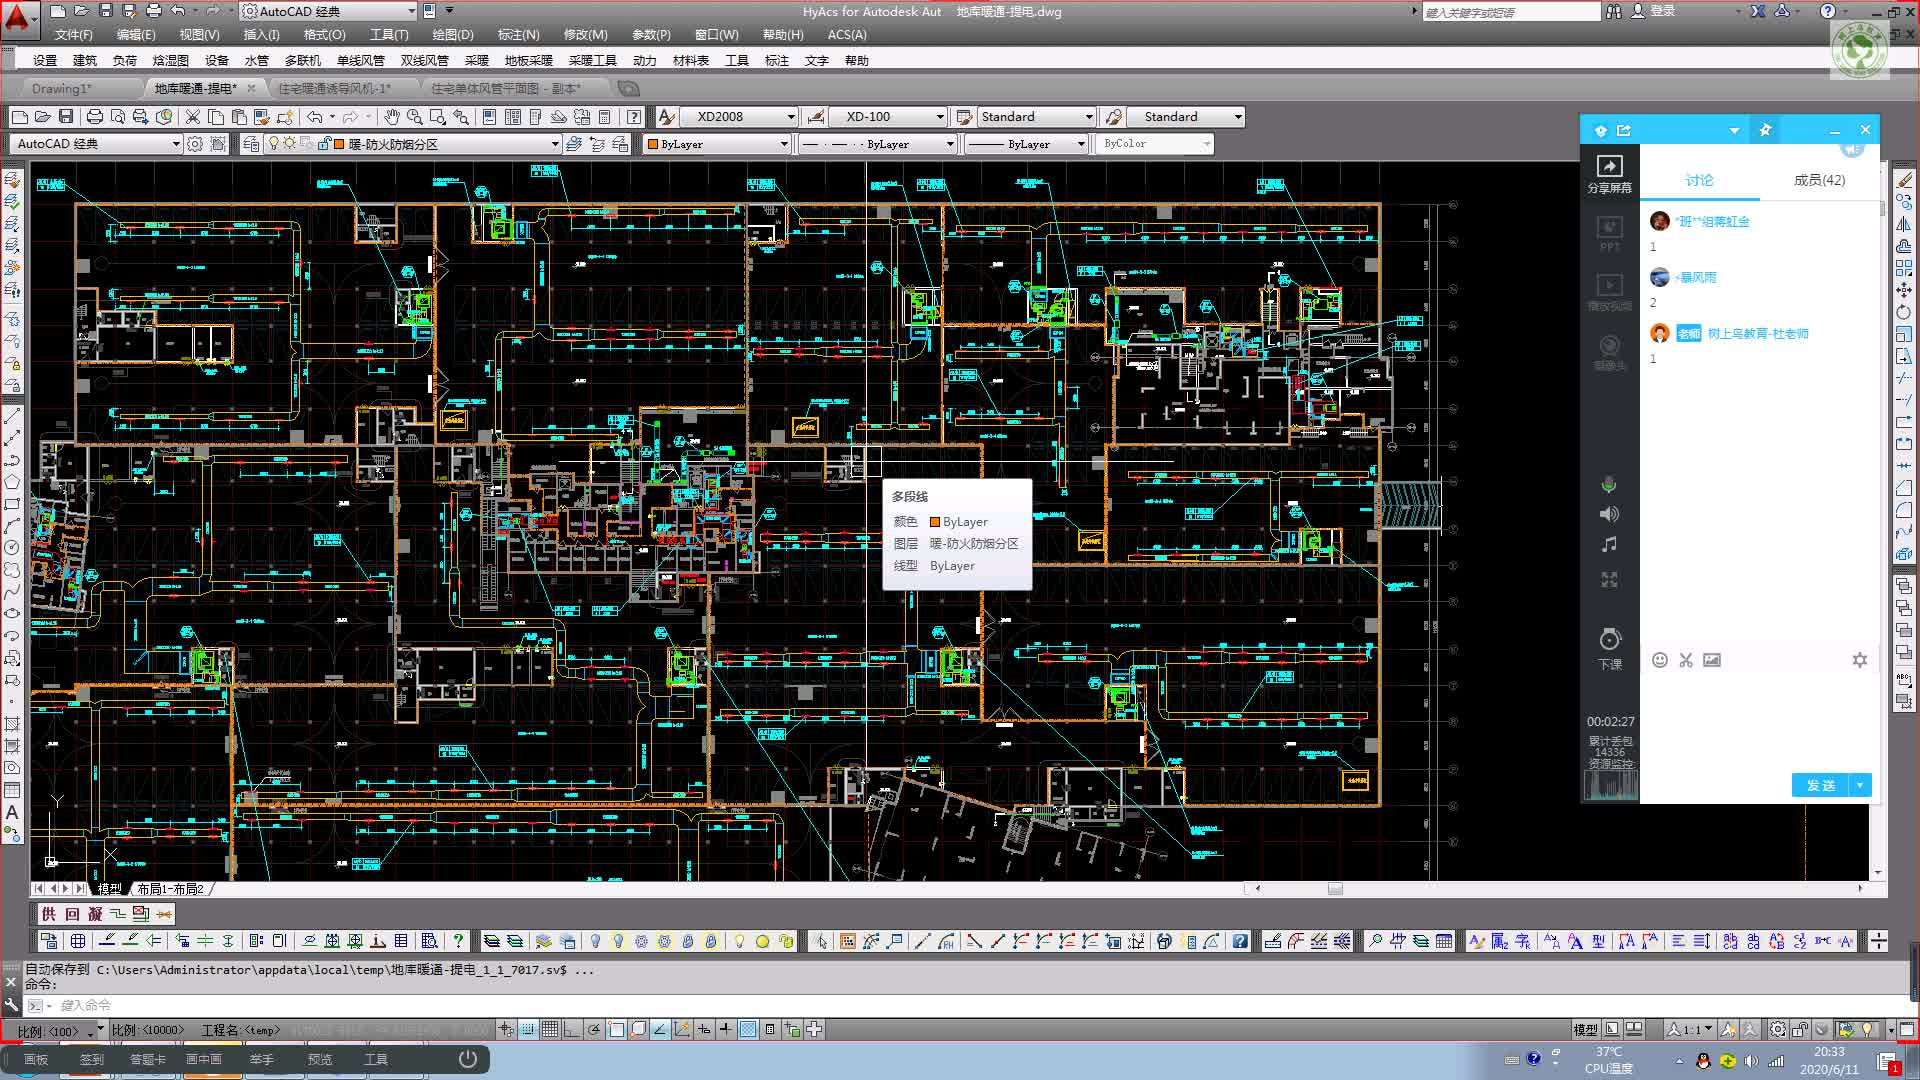Click the Undo arrow icon
The height and width of the screenshot is (1080, 1920).
click(314, 117)
